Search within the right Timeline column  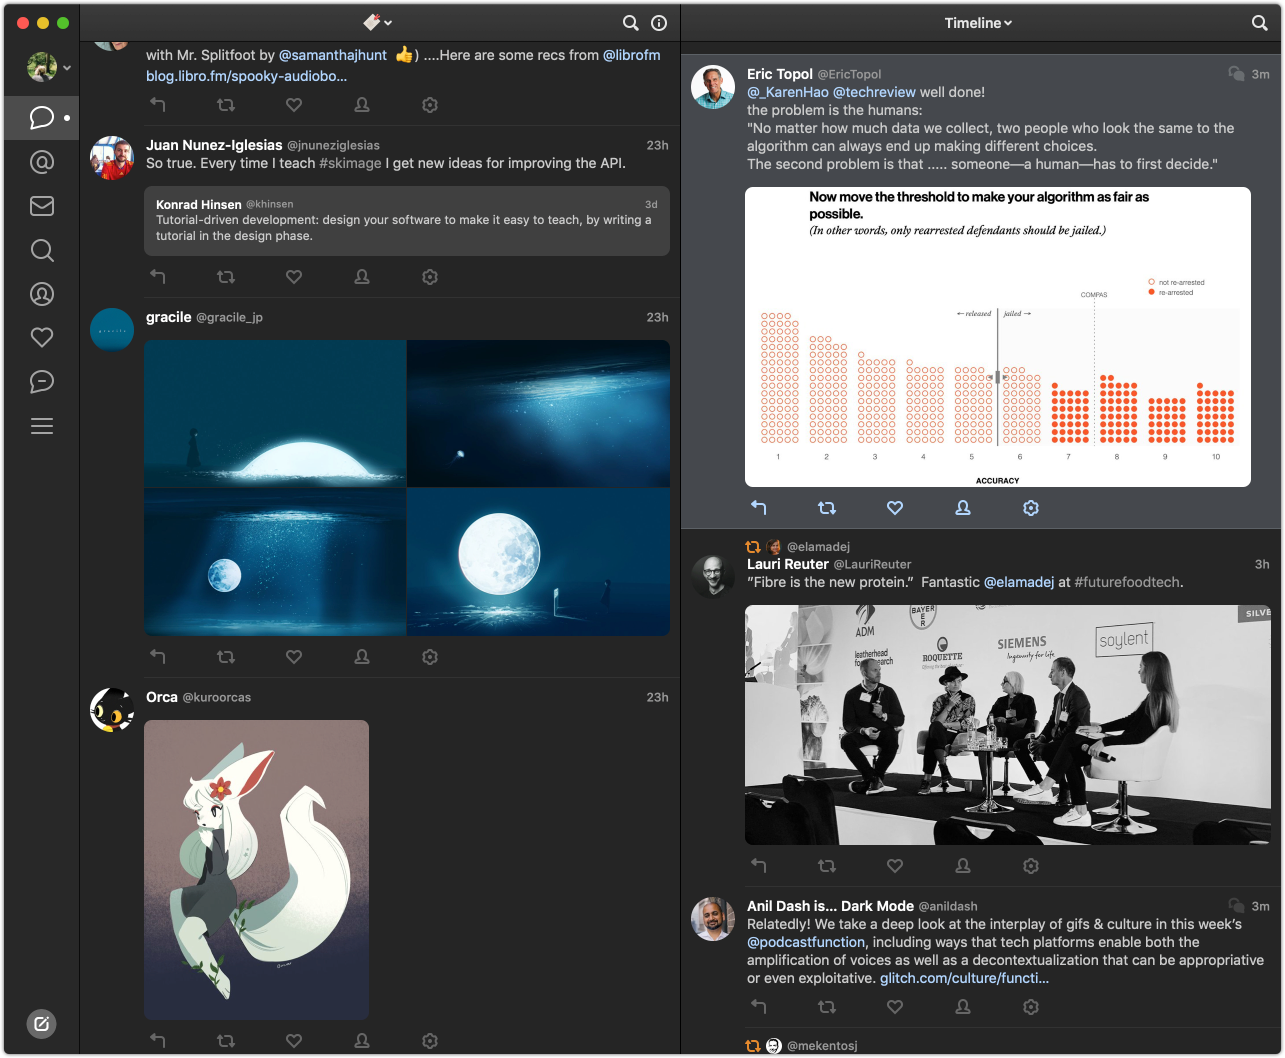1259,23
